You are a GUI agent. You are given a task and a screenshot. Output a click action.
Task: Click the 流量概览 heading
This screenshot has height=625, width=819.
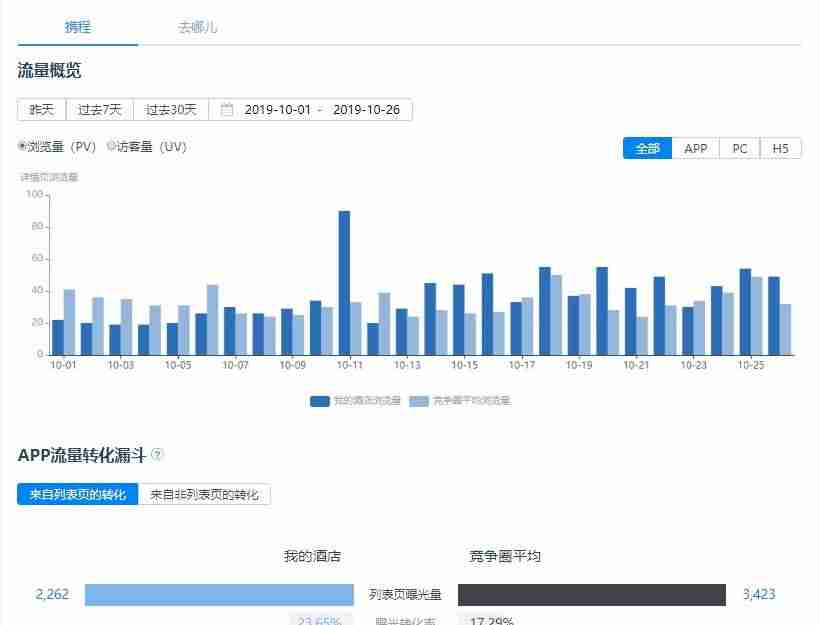pos(49,70)
